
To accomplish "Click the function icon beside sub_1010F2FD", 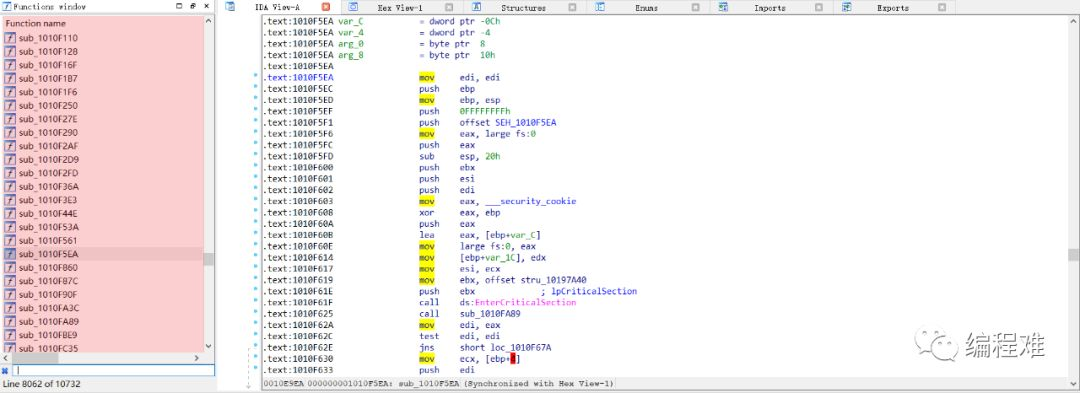I will [x=10, y=173].
